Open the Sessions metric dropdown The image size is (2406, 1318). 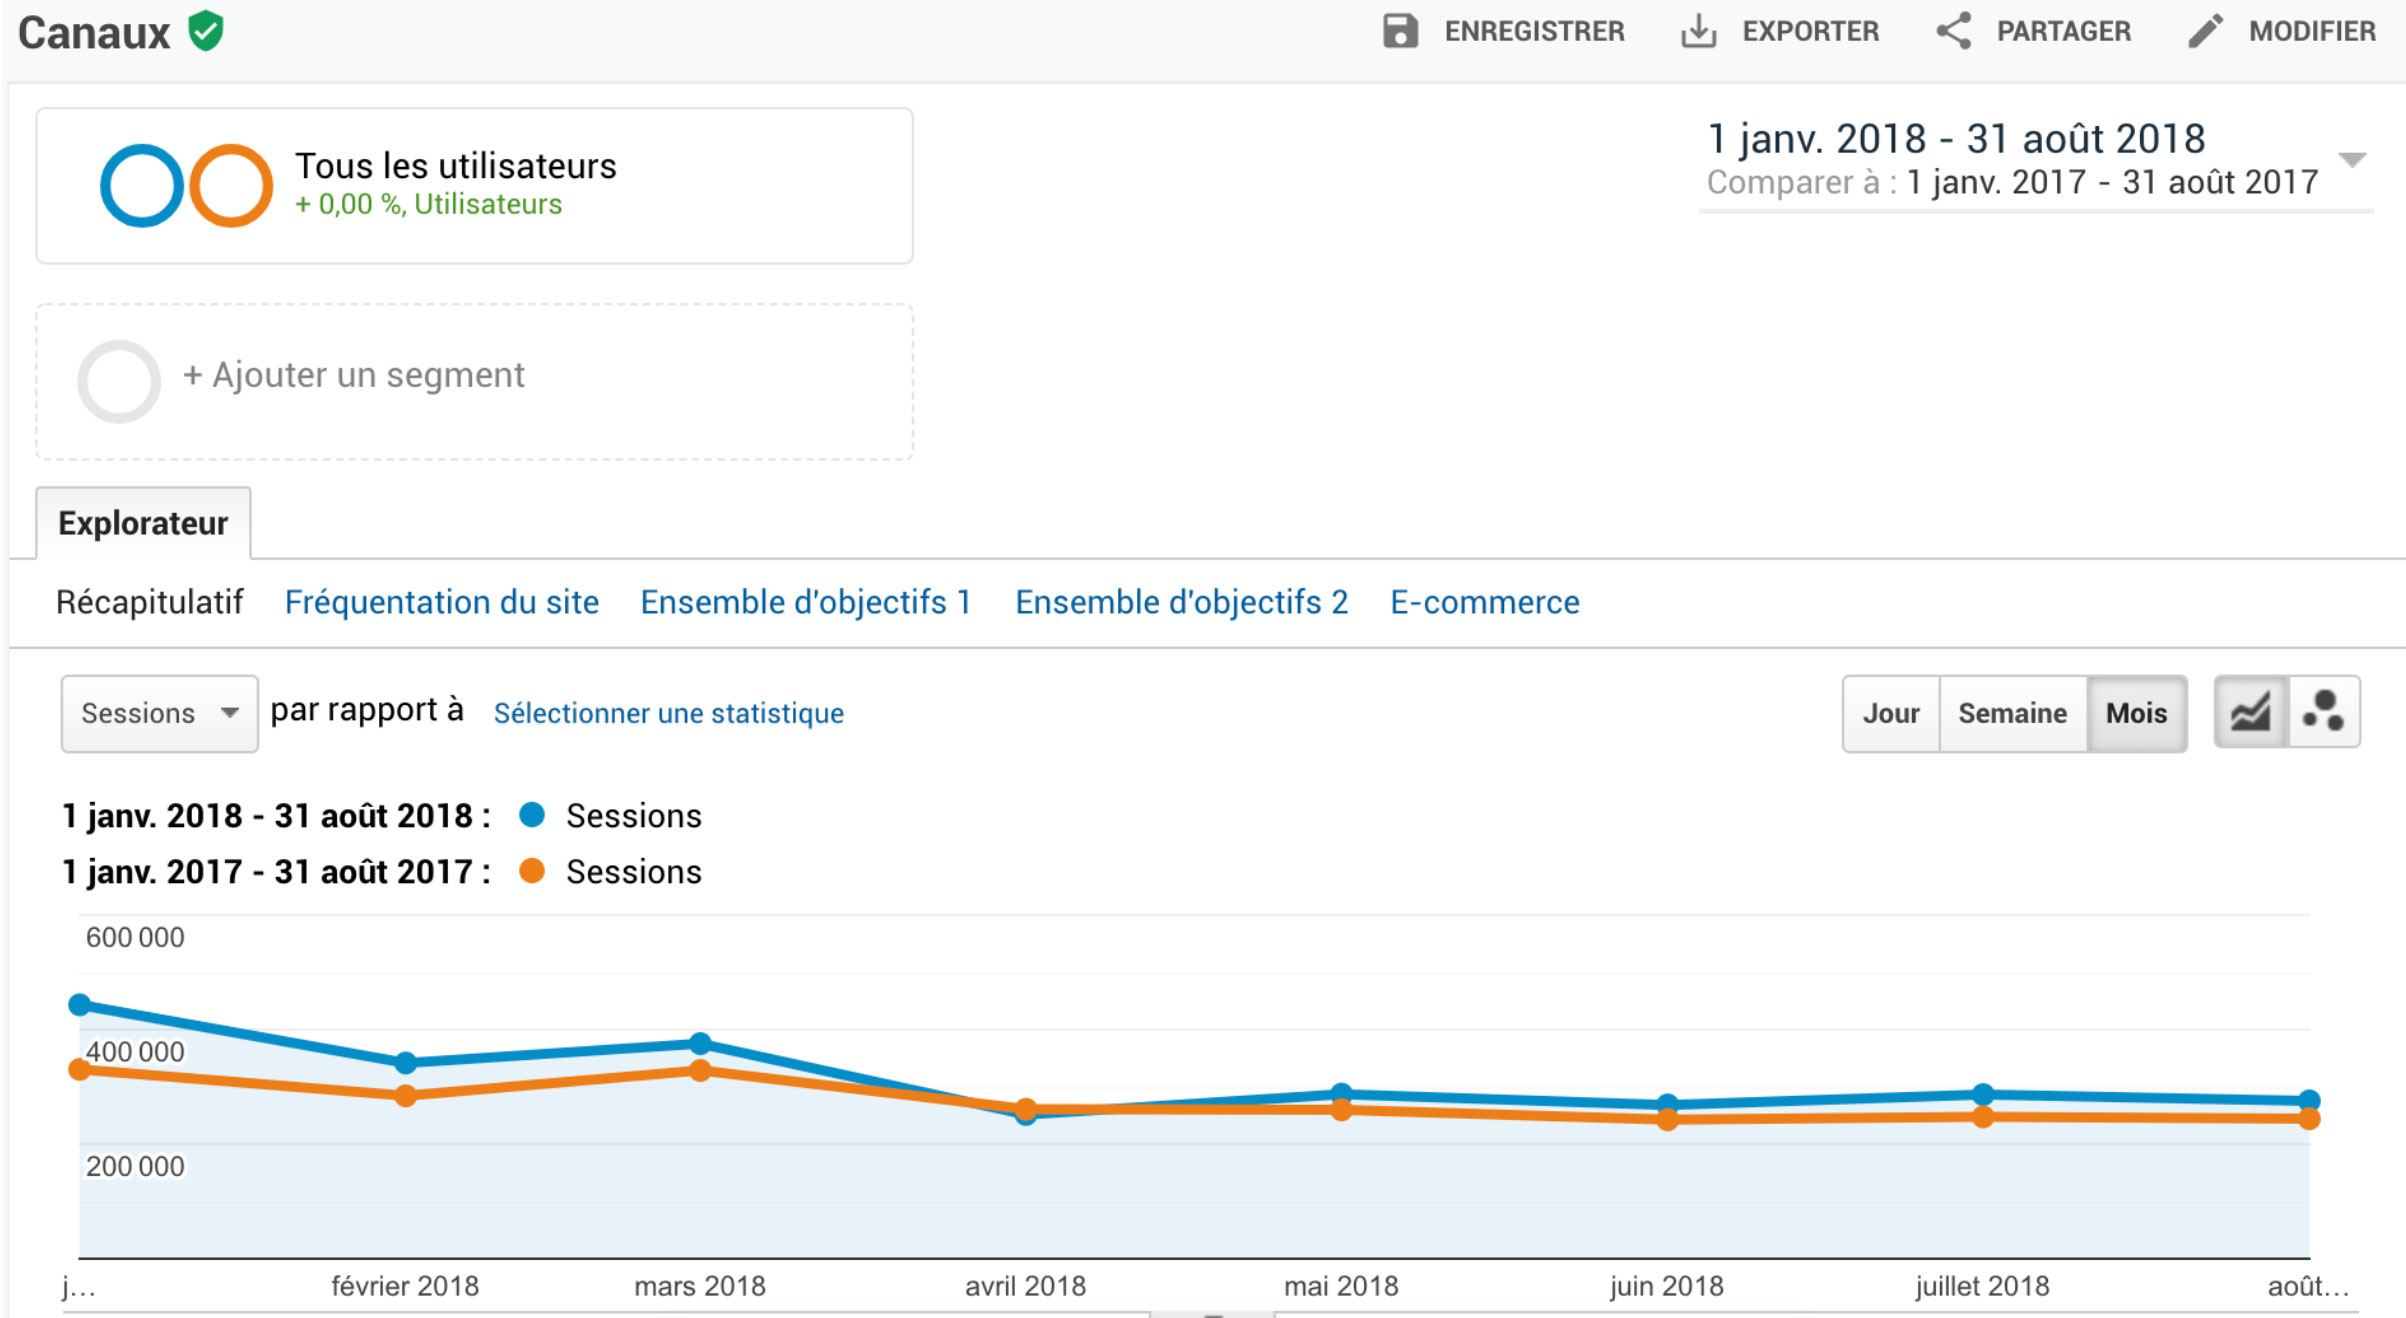coord(159,713)
